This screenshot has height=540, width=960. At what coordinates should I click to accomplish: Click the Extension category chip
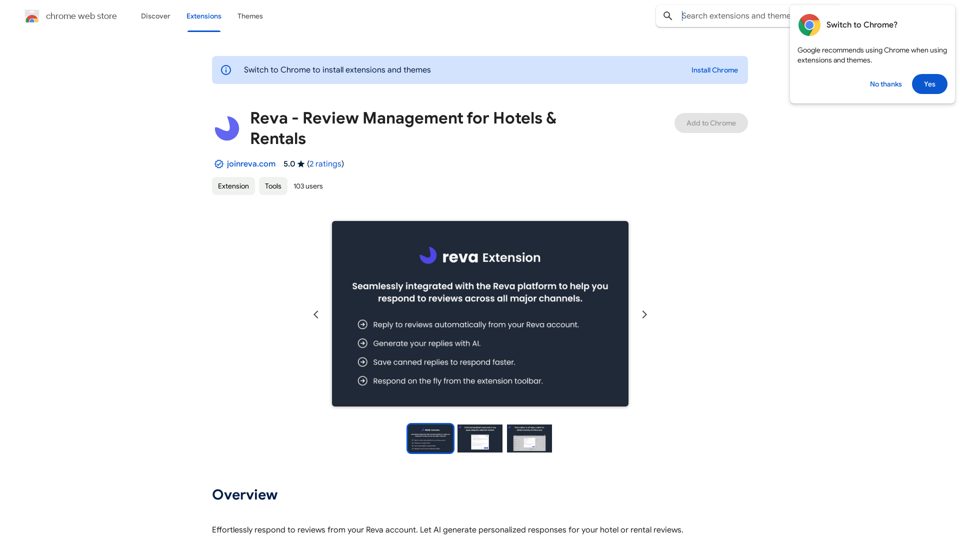(x=233, y=186)
